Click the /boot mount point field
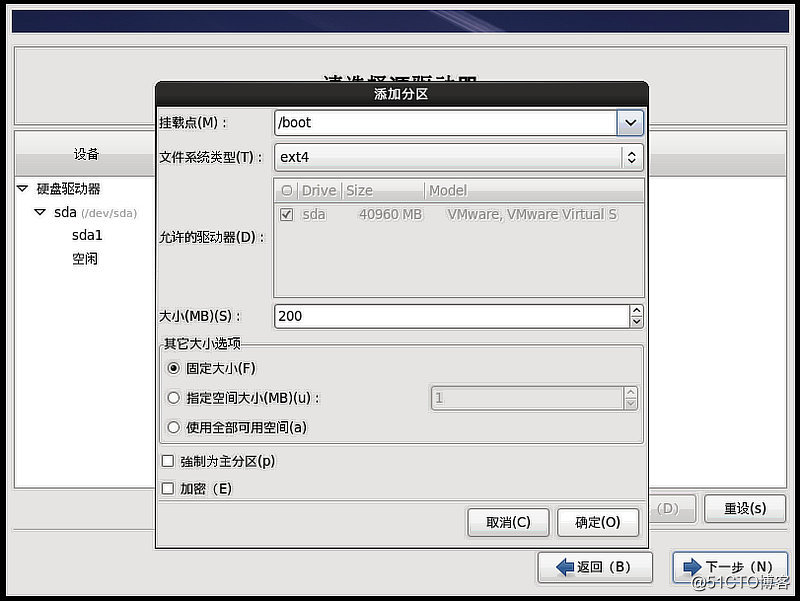 pyautogui.click(x=445, y=123)
